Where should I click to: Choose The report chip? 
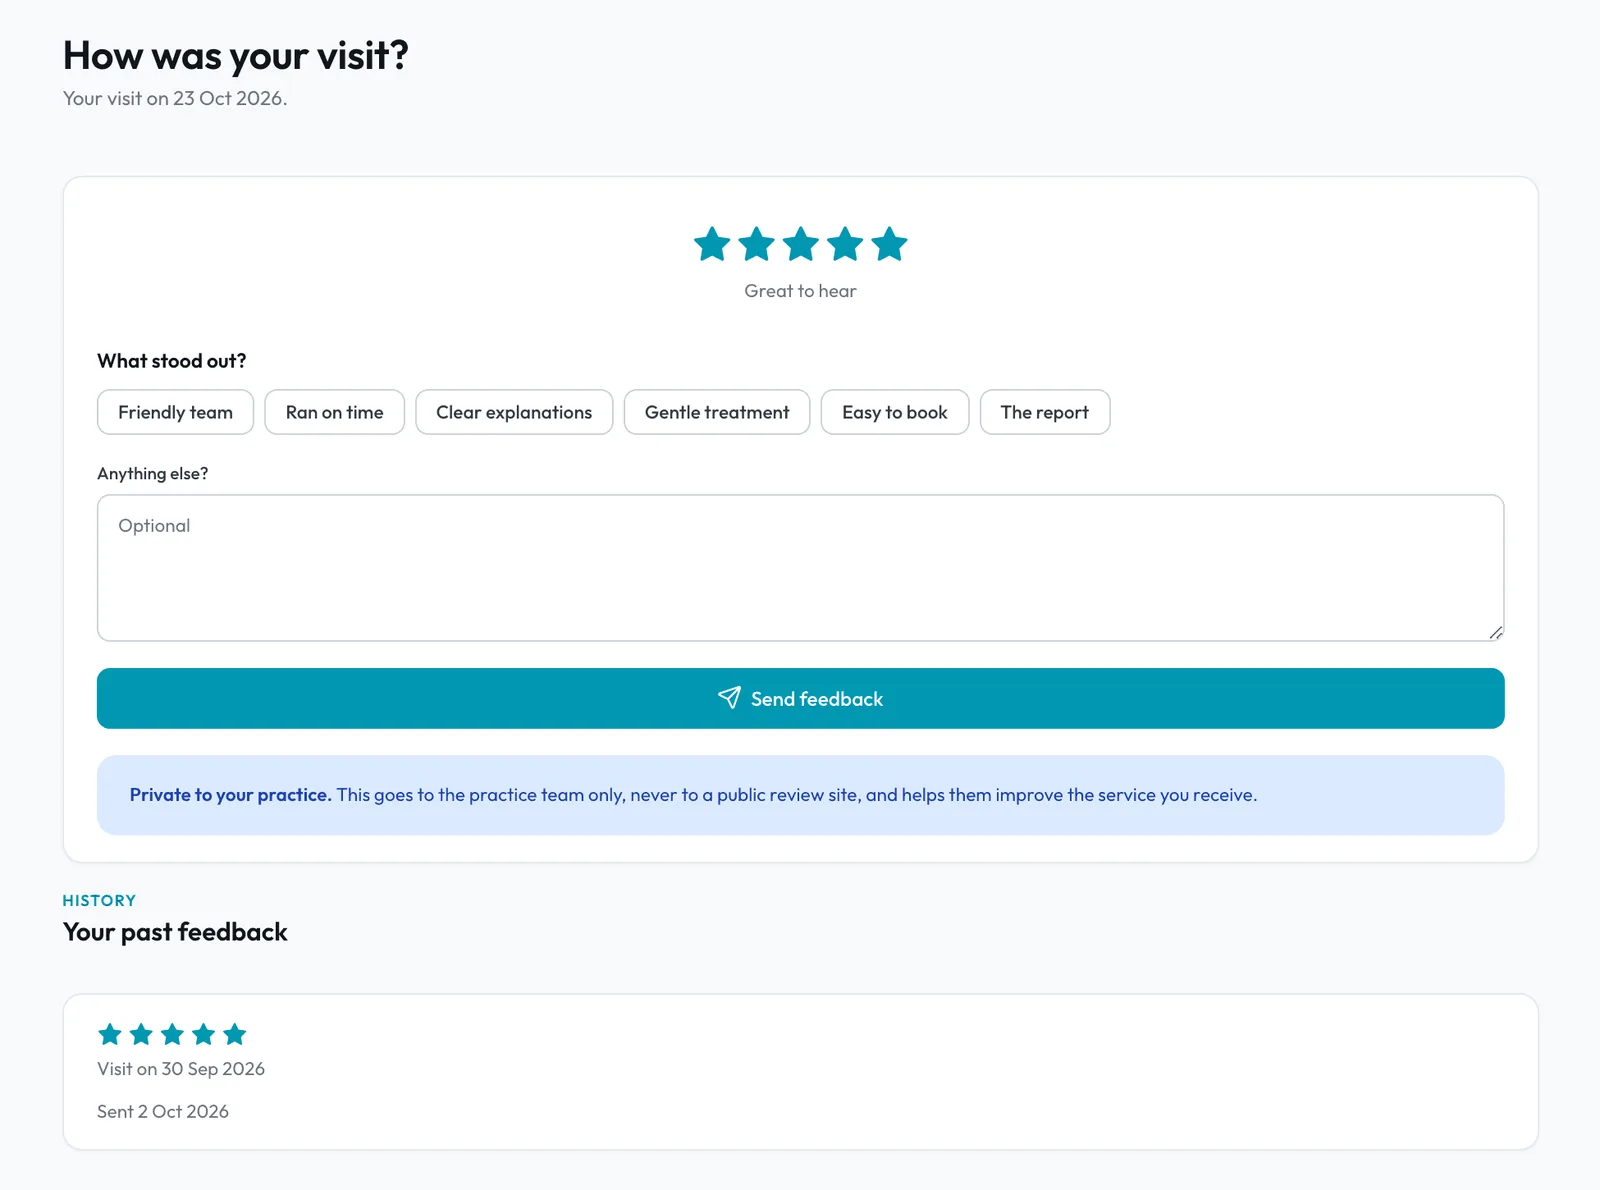coord(1045,412)
